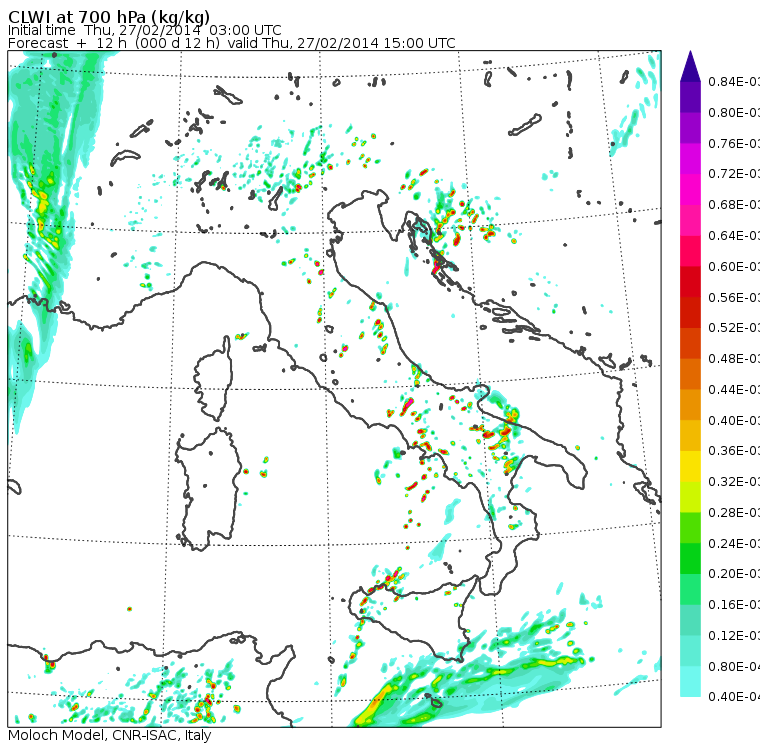Click the 0.48E-03 colorbar label
This screenshot has height=749, width=760.
click(734, 359)
